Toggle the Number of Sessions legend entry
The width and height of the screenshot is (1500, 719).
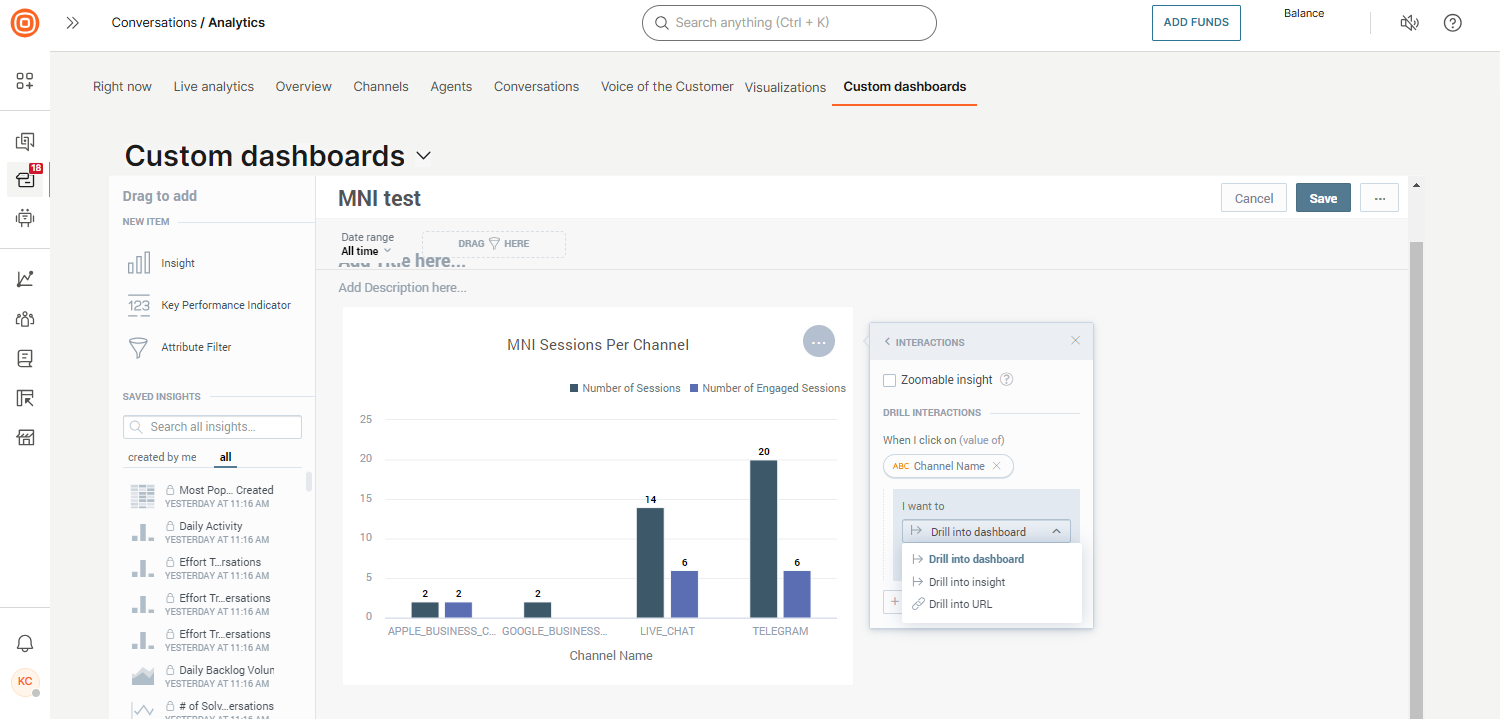pyautogui.click(x=625, y=388)
